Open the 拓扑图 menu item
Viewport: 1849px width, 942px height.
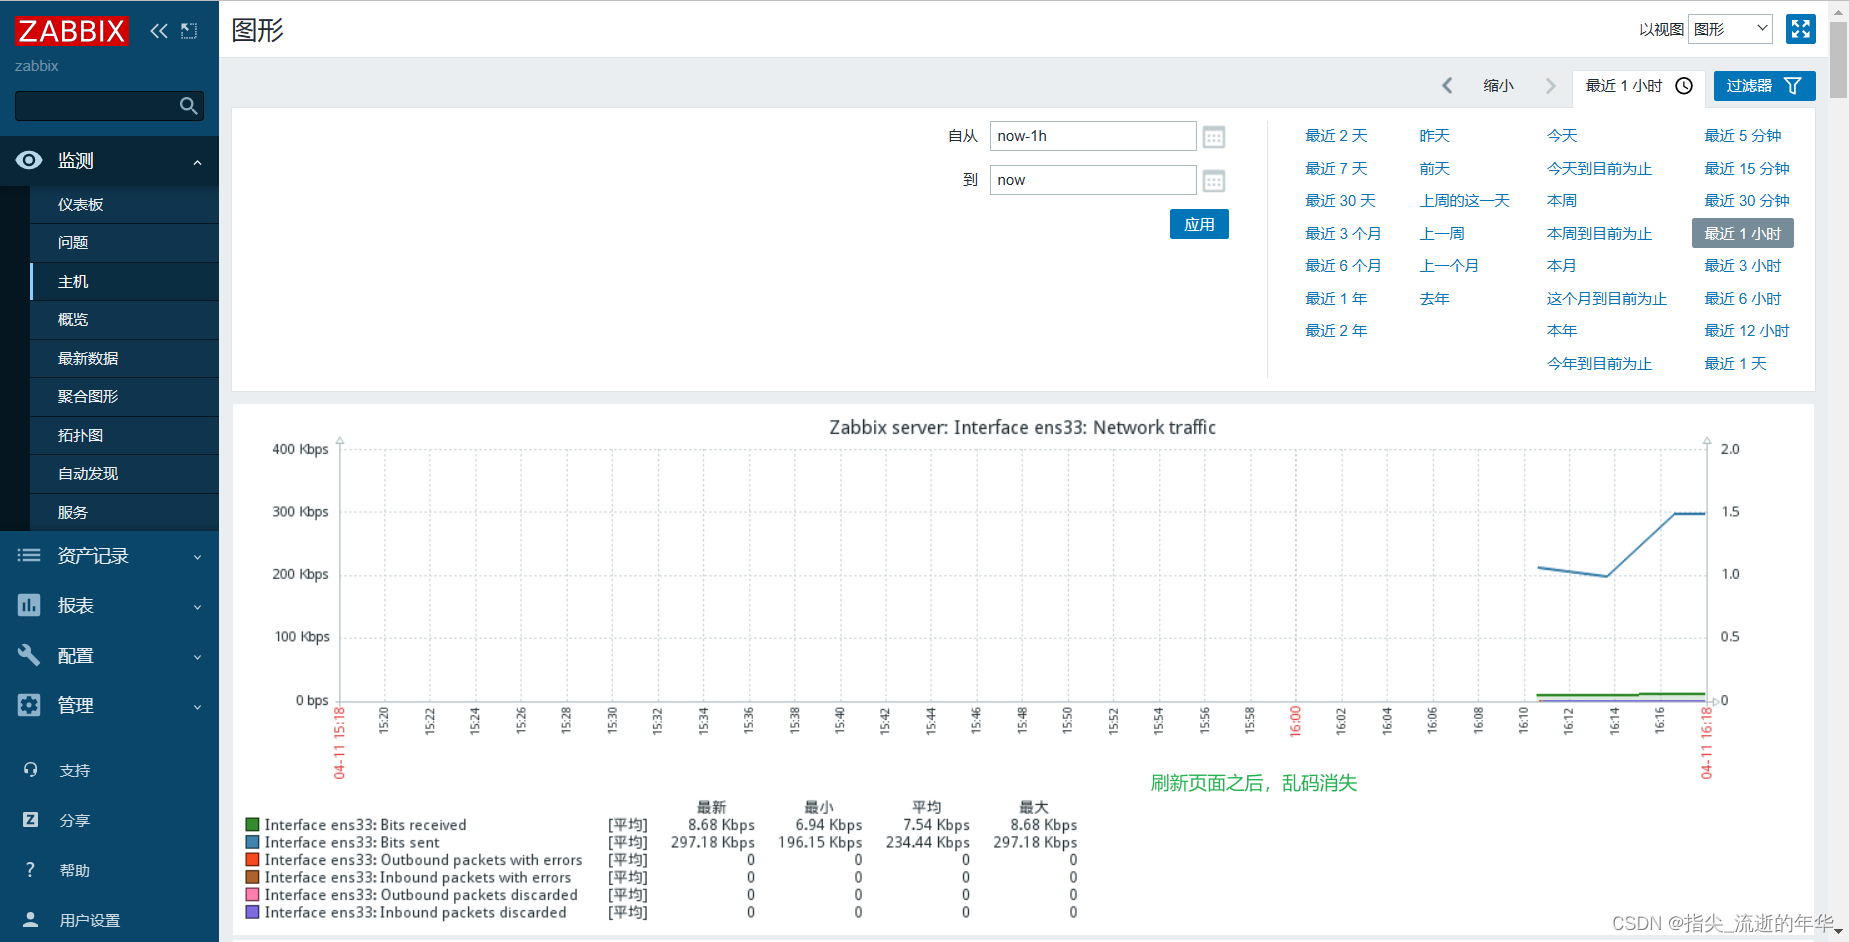point(124,435)
